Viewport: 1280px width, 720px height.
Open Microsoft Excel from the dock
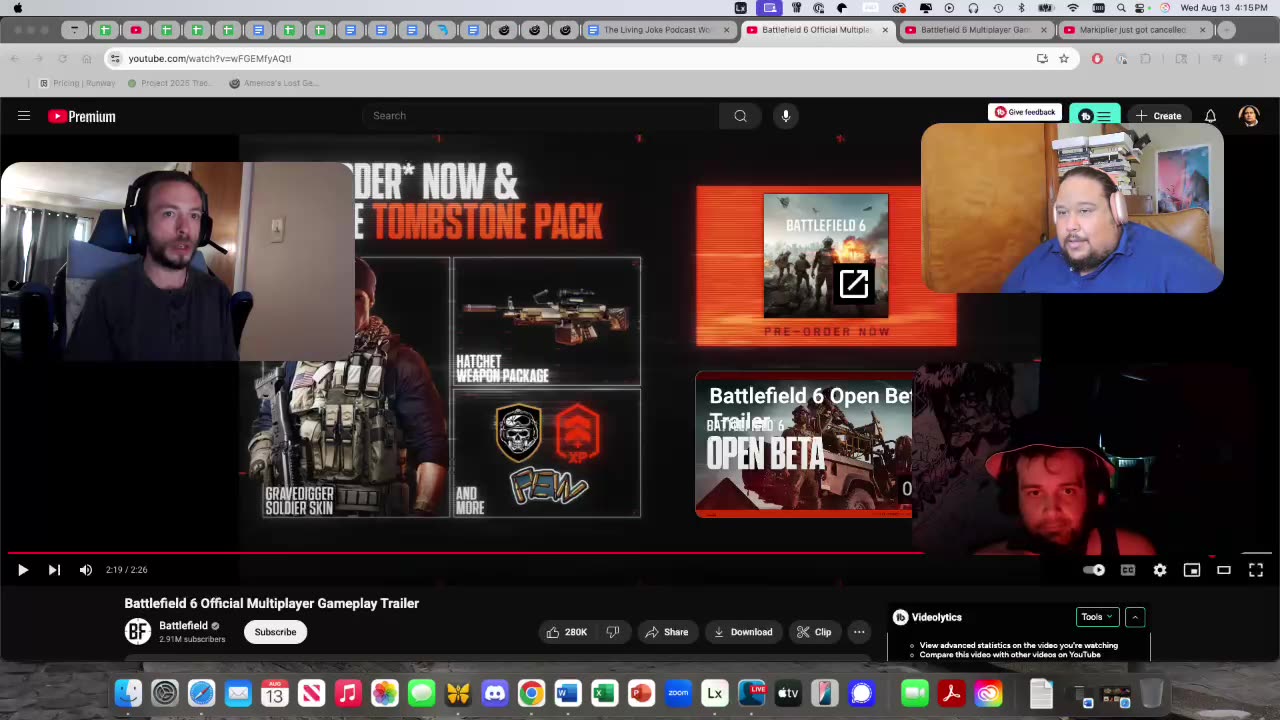point(605,693)
